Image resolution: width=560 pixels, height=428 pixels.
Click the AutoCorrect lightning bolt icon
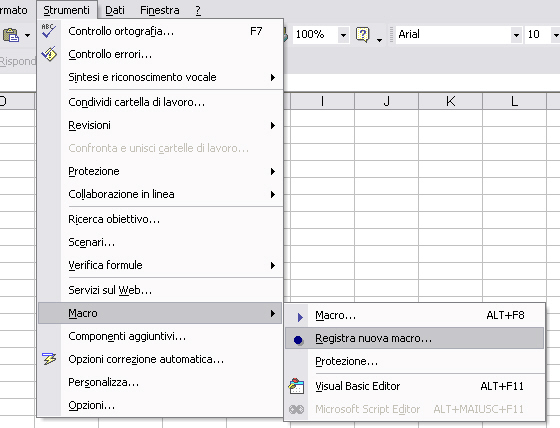click(49, 359)
